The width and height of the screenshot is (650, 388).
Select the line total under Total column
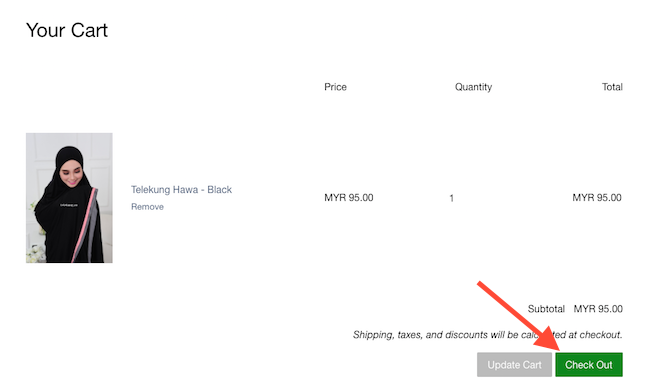[597, 198]
